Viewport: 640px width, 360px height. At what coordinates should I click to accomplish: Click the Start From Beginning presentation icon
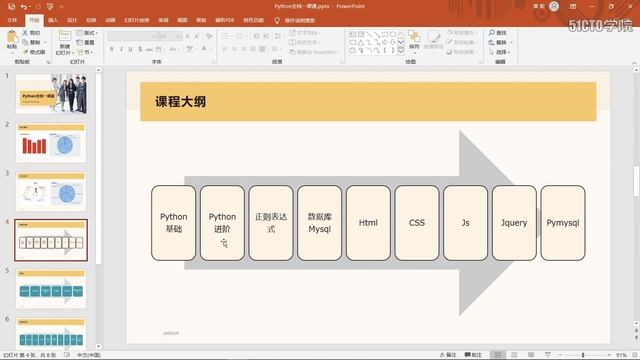click(x=50, y=7)
